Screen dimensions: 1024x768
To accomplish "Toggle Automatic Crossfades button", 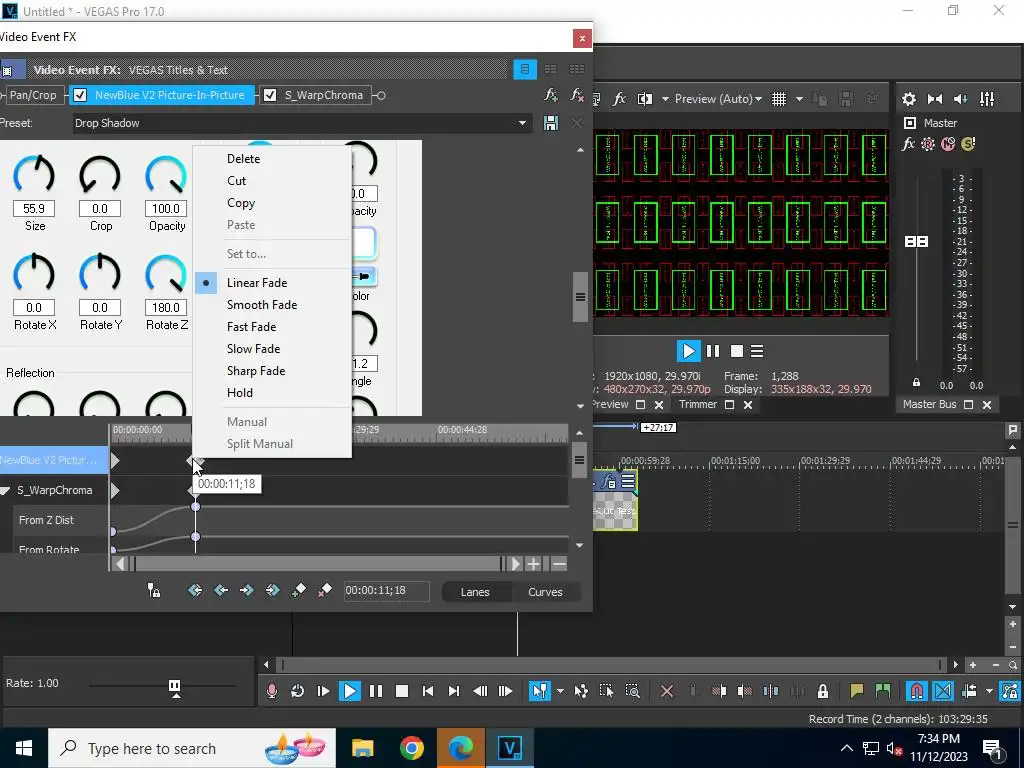I will pyautogui.click(x=943, y=691).
